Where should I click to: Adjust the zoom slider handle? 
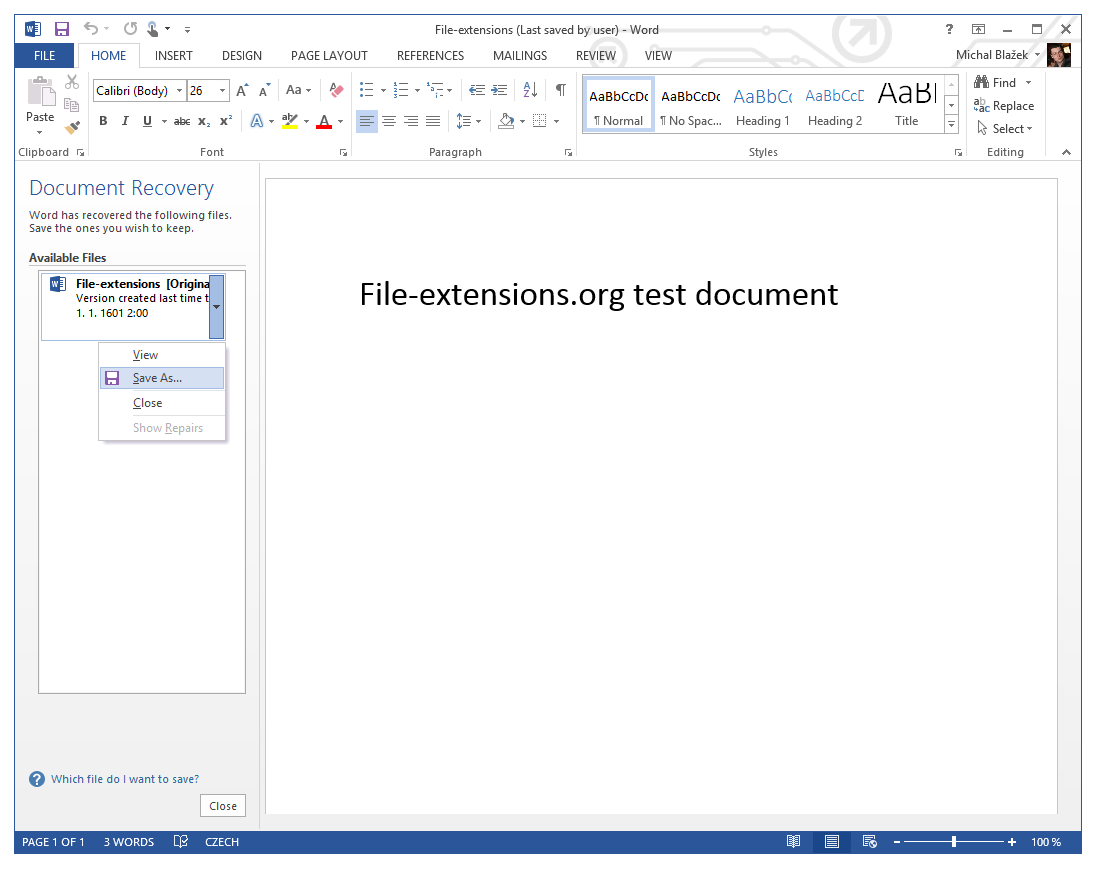(953, 842)
